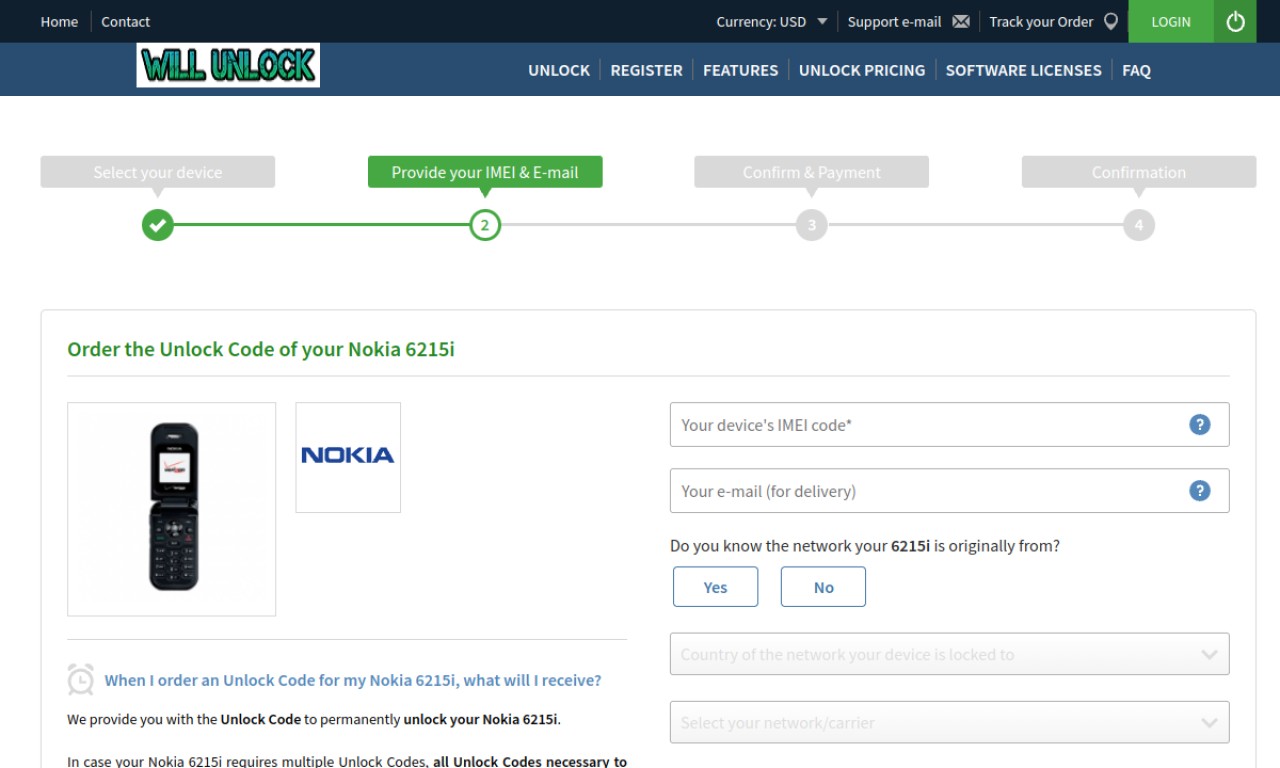This screenshot has width=1280, height=768.
Task: Select Yes for known network
Action: (x=715, y=587)
